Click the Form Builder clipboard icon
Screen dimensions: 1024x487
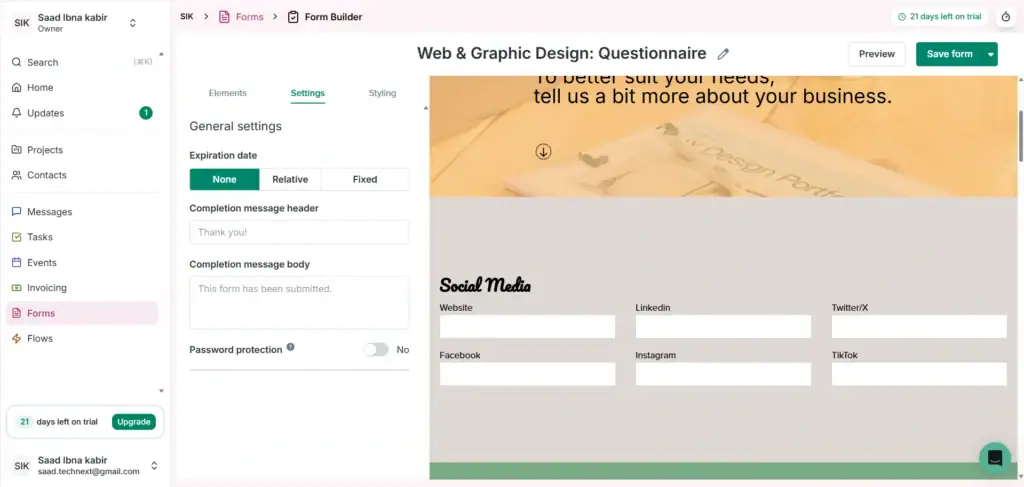[x=293, y=17]
